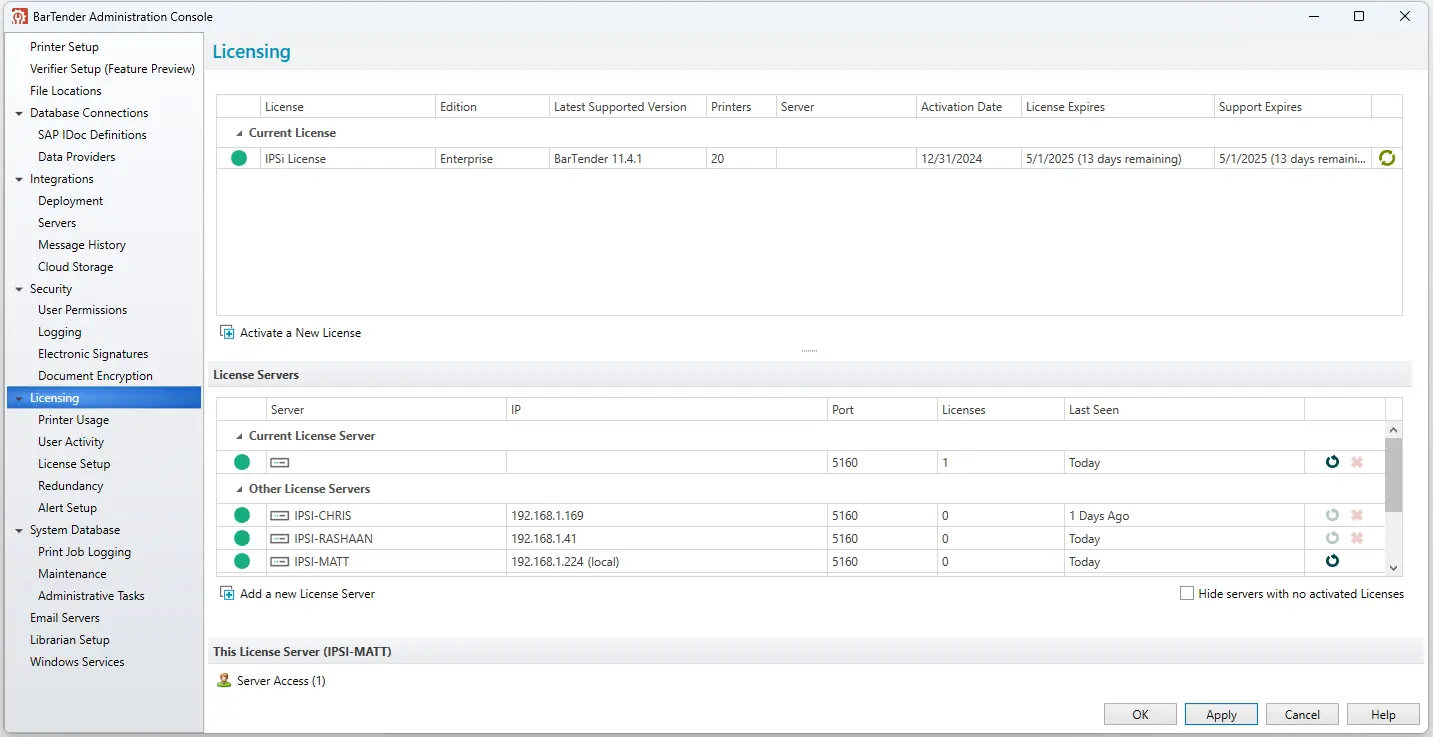
Task: Open Print Job Logging
Action: click(84, 552)
